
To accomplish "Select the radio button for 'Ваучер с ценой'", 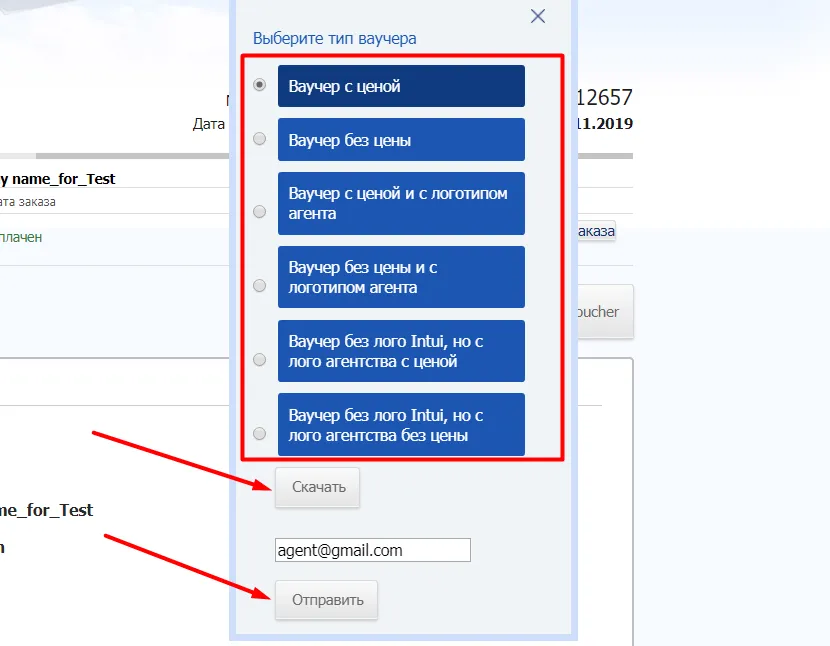I will [260, 85].
